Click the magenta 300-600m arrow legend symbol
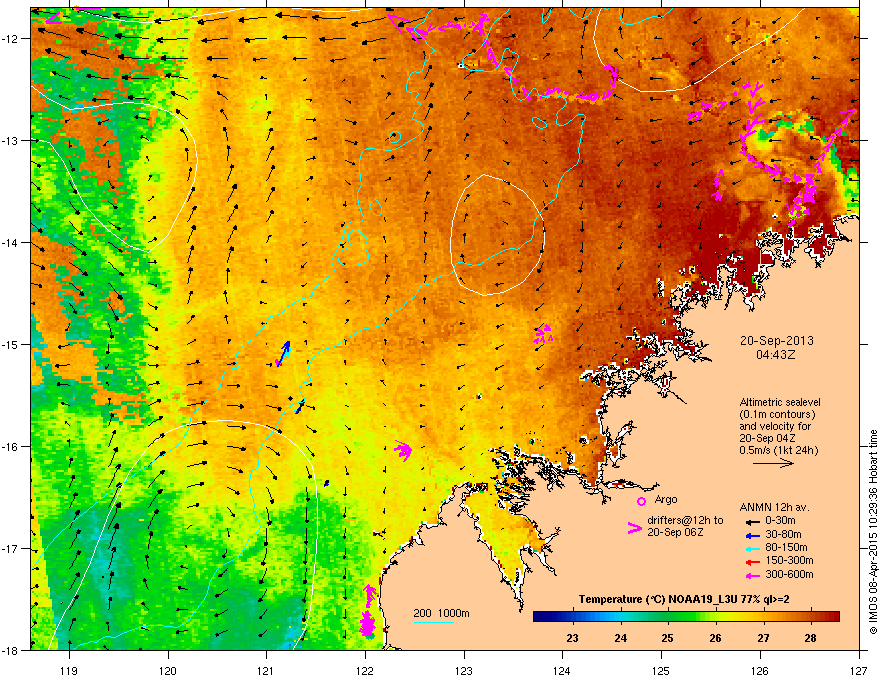Screen dimensions: 880x680 click(753, 575)
